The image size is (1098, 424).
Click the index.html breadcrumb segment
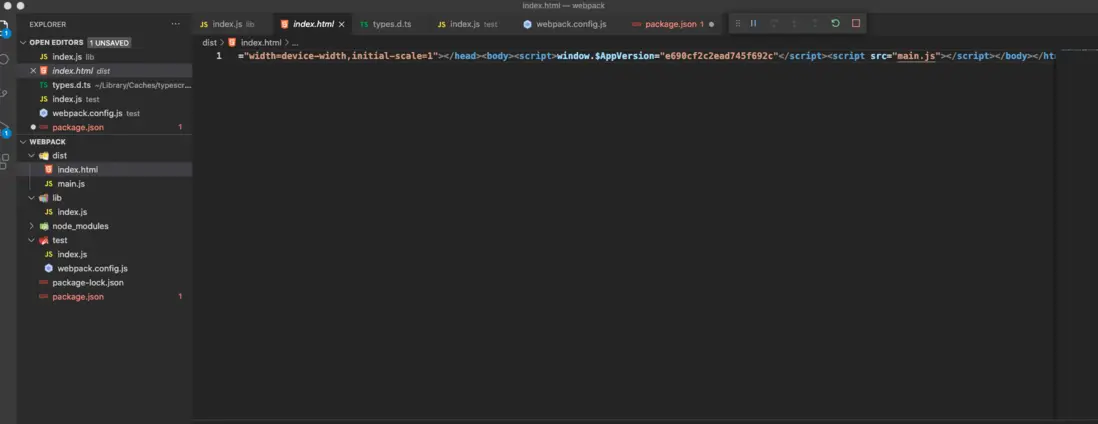coord(261,42)
